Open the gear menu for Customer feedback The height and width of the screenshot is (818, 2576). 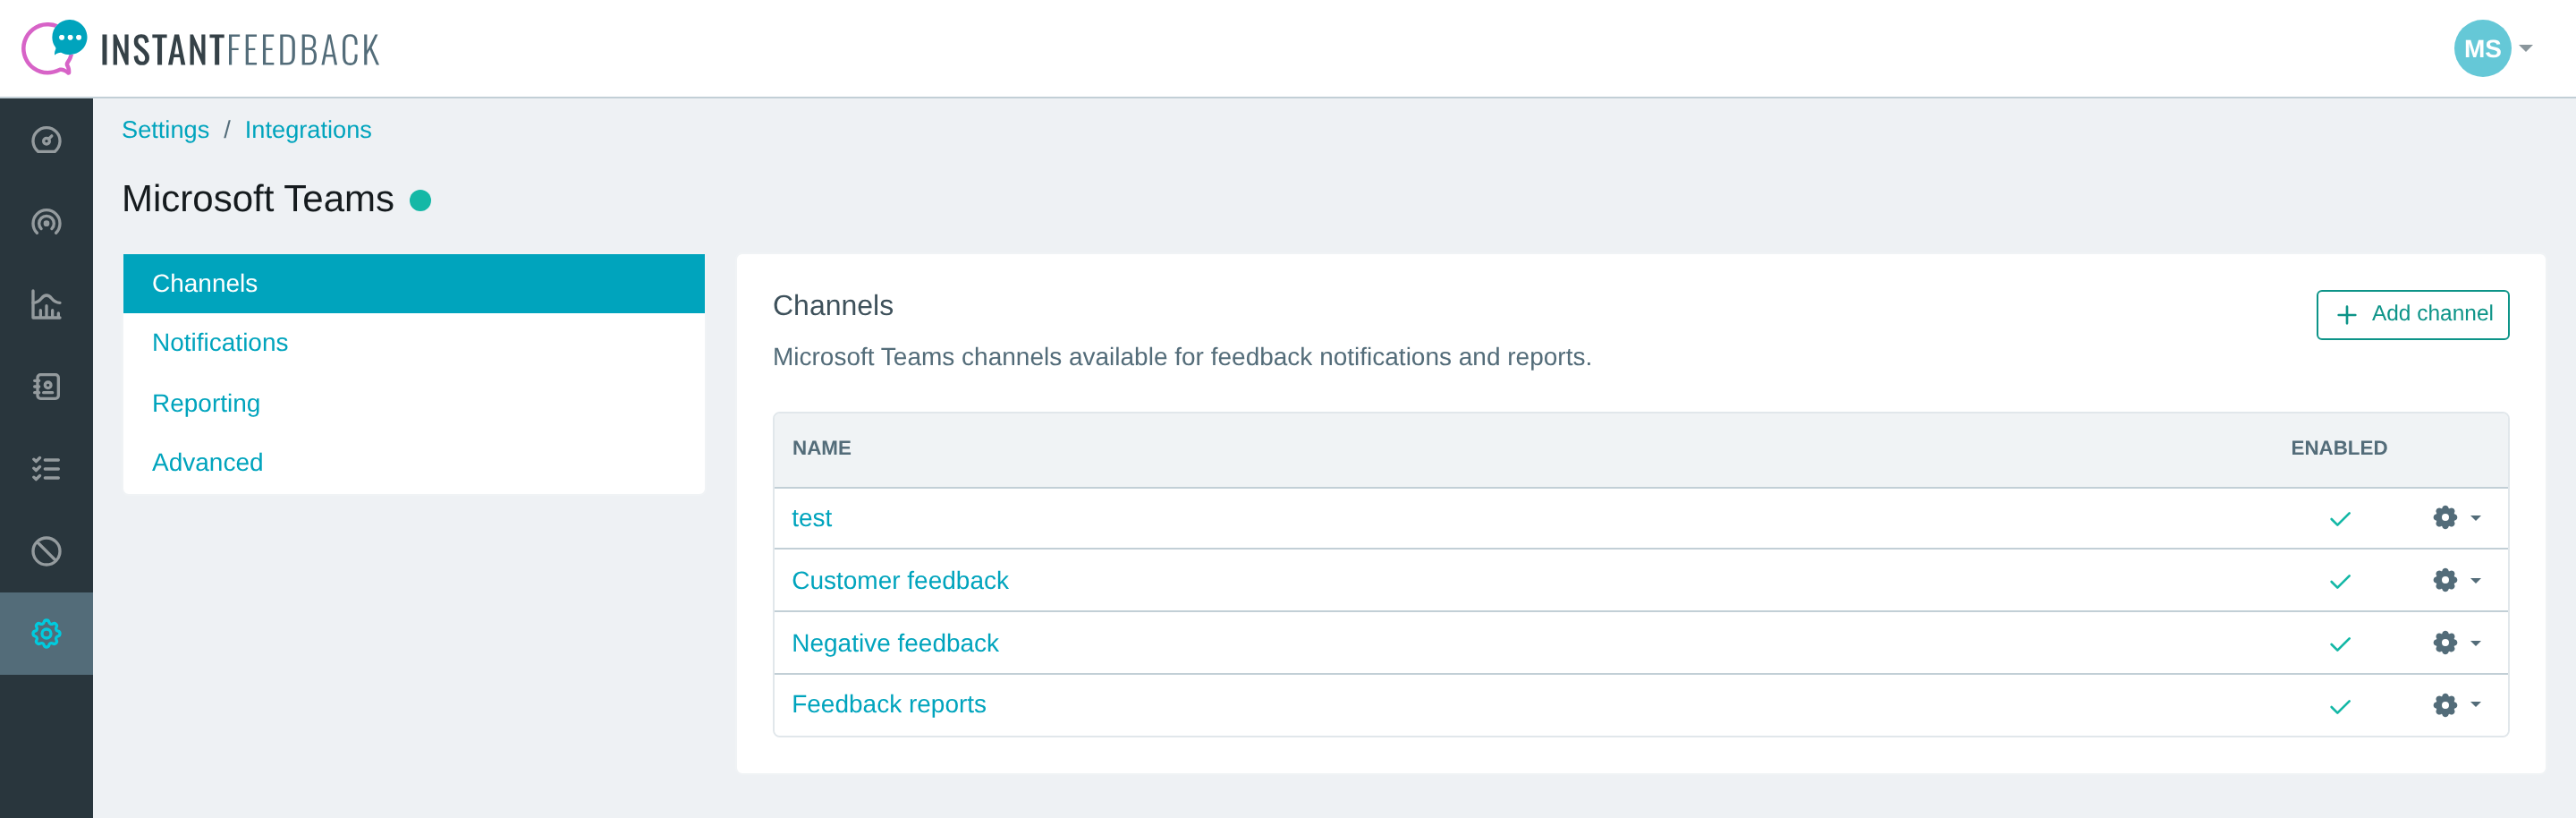coord(2456,580)
